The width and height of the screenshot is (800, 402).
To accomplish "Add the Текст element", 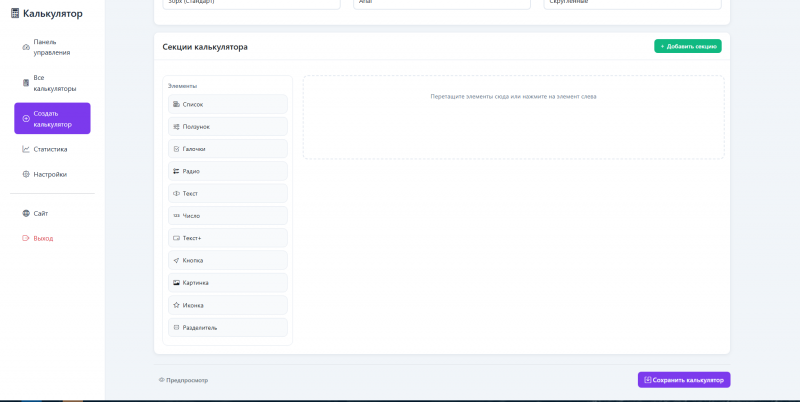I will coord(228,193).
